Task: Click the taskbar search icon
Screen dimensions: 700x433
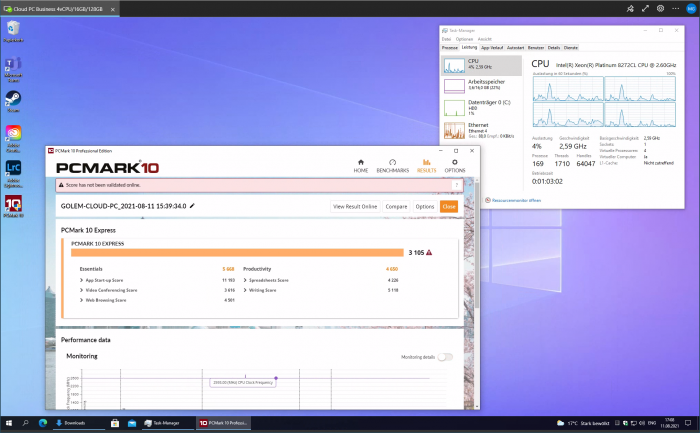Action: tap(25, 423)
